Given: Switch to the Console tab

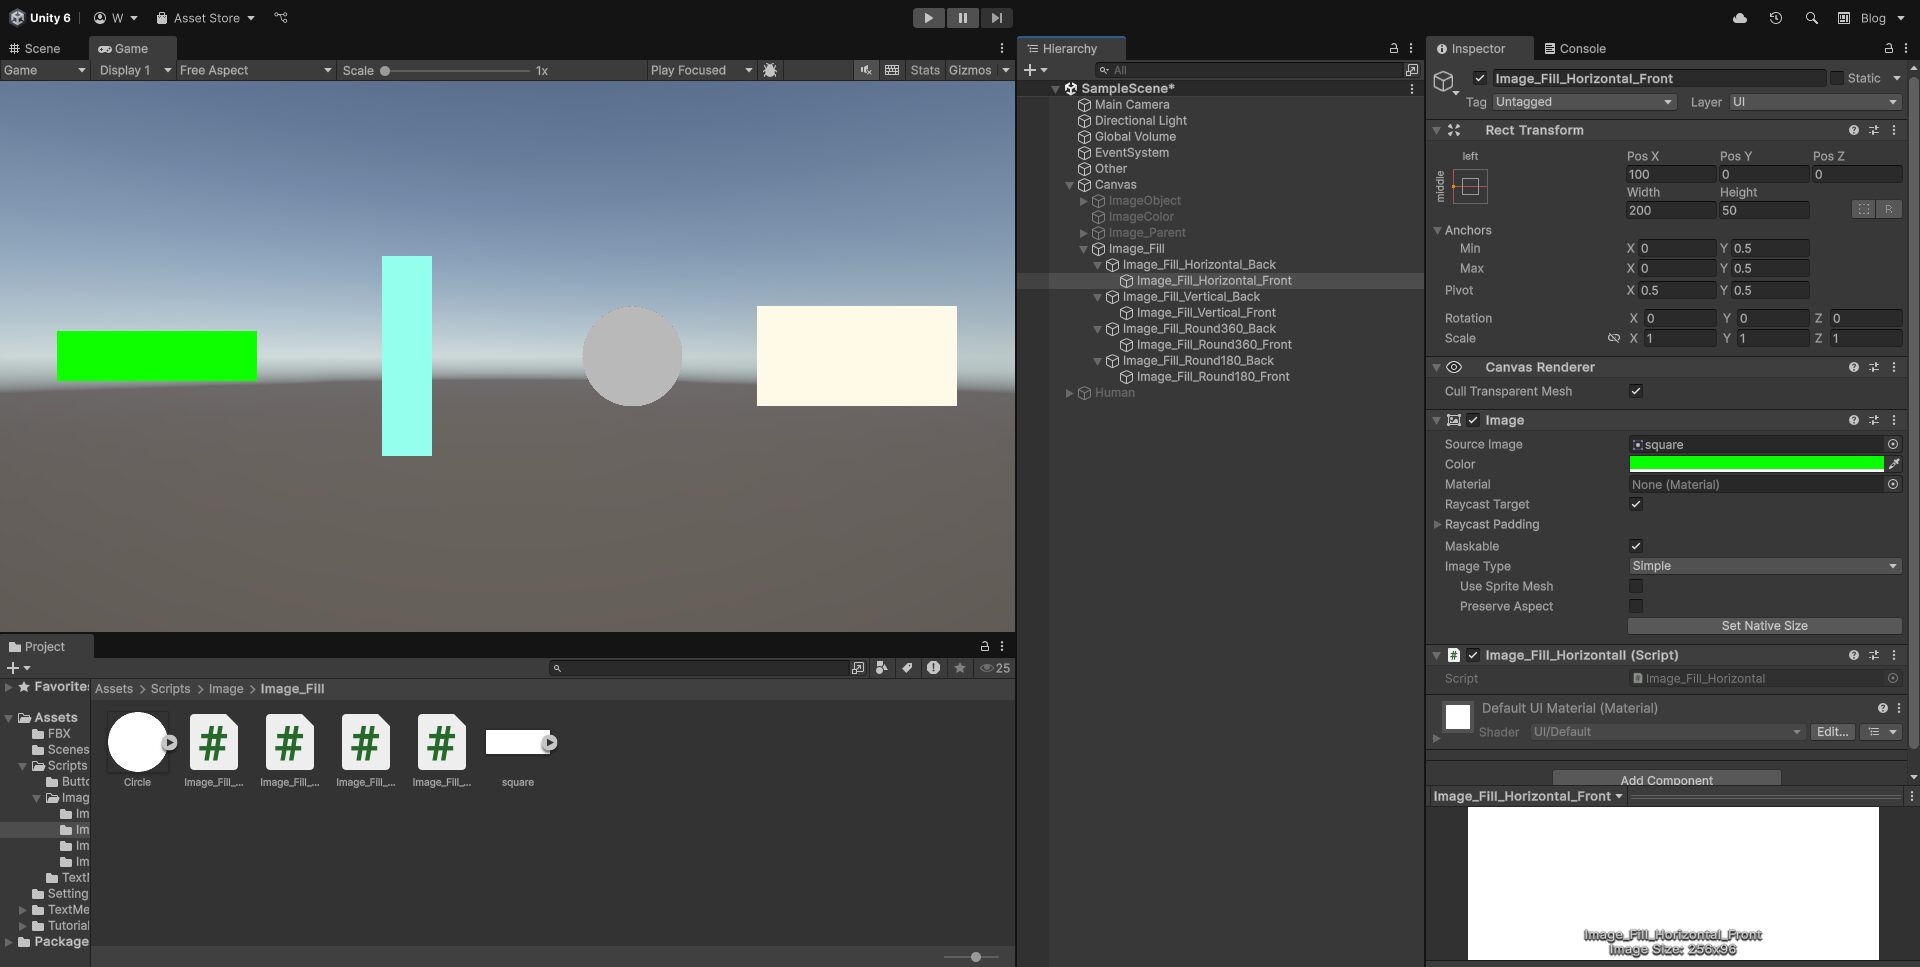Looking at the screenshot, I should click(x=1574, y=48).
